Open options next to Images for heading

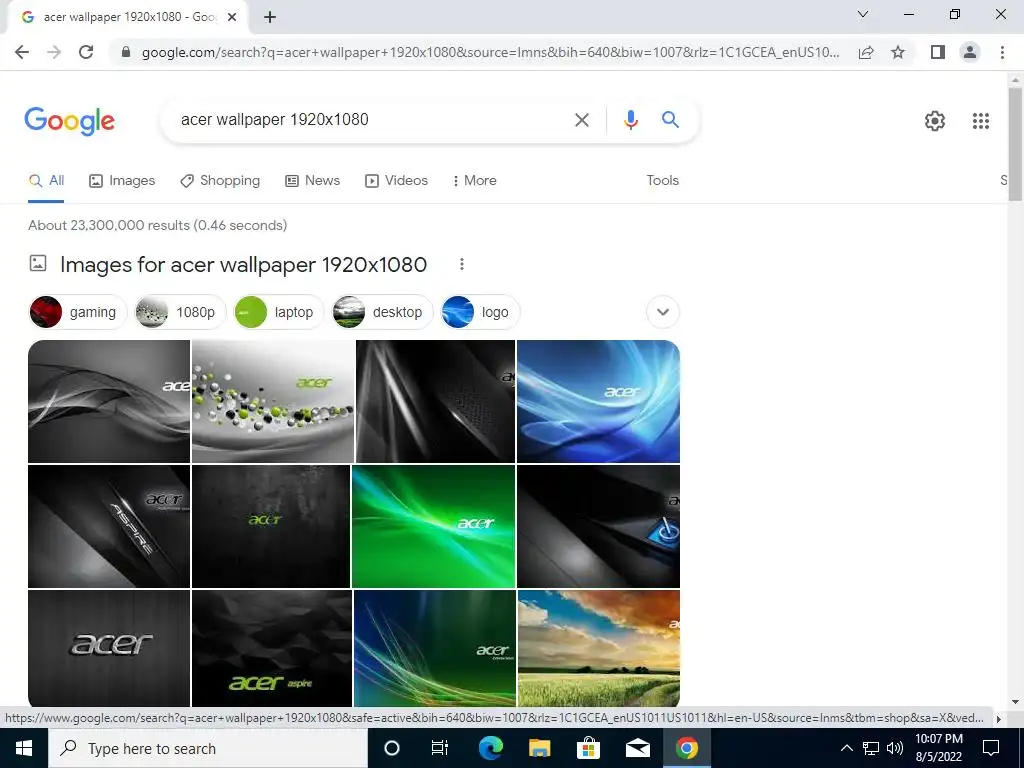(x=462, y=264)
